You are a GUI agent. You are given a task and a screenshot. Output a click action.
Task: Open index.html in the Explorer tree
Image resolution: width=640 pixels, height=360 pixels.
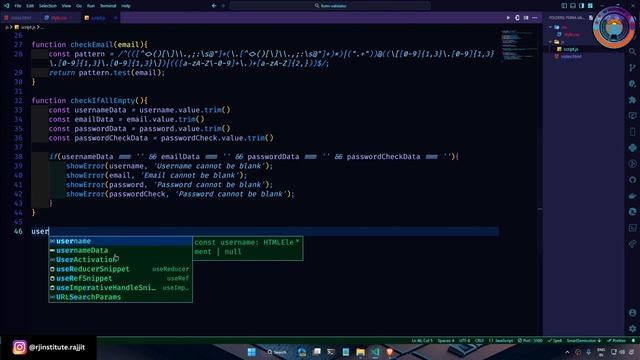tap(571, 56)
